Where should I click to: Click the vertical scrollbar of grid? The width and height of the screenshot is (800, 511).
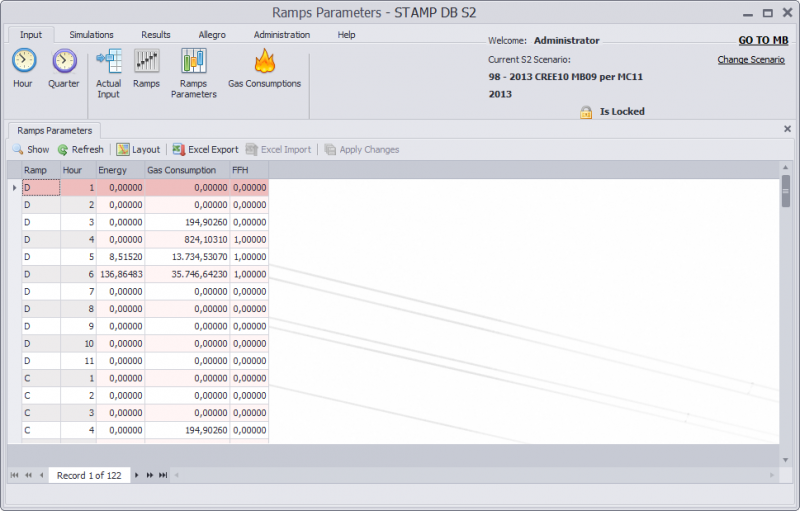pyautogui.click(x=786, y=300)
